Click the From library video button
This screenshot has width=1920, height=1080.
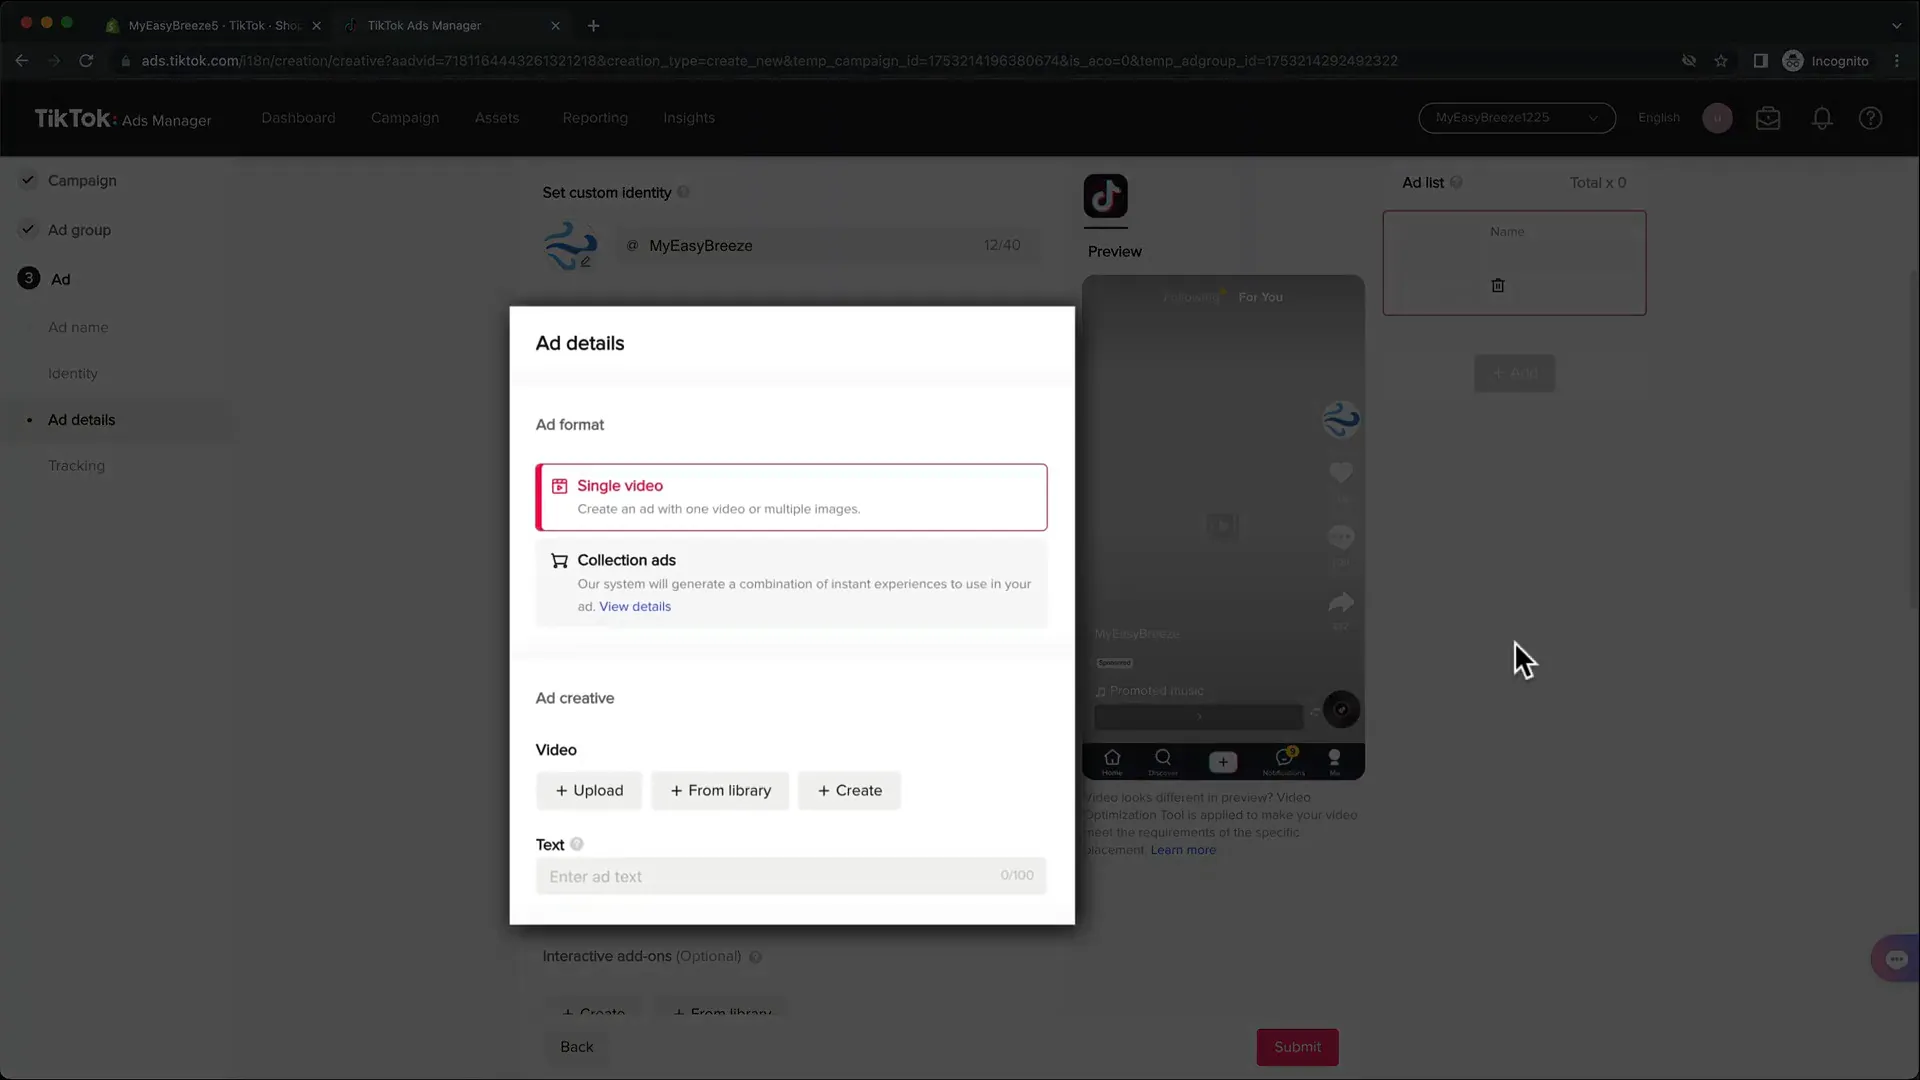pyautogui.click(x=720, y=790)
